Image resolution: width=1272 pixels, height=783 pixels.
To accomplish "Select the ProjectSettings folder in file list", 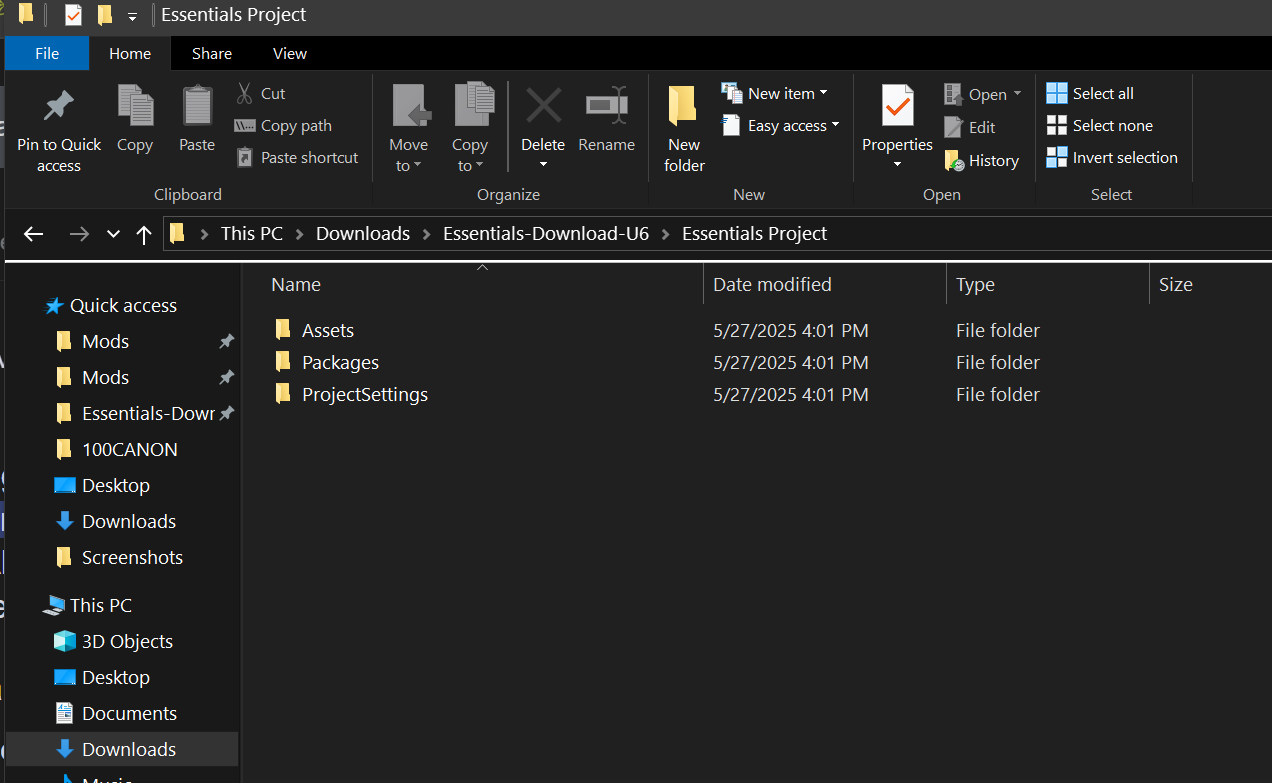I will (x=364, y=394).
